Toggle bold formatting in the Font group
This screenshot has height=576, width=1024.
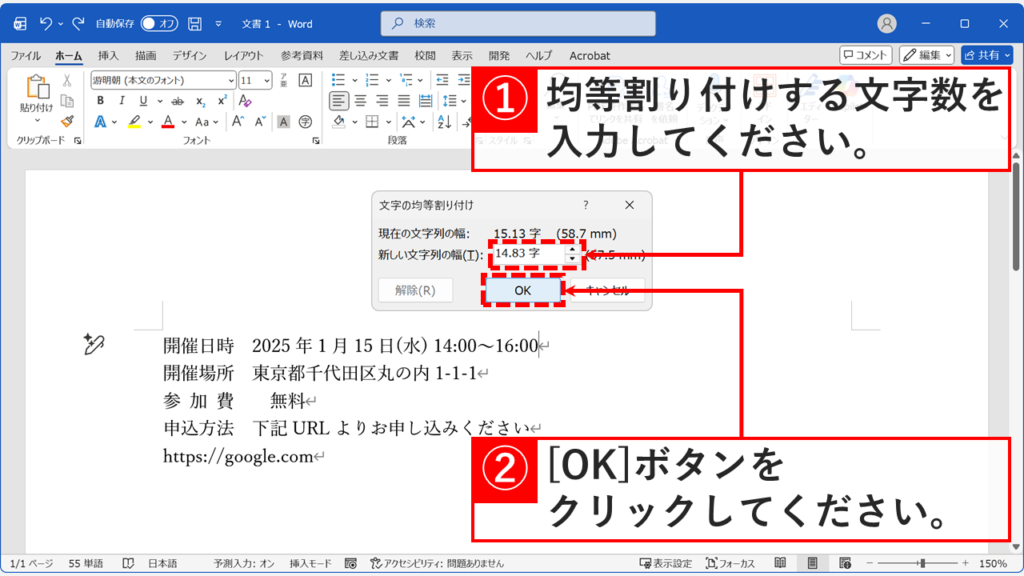tap(101, 100)
